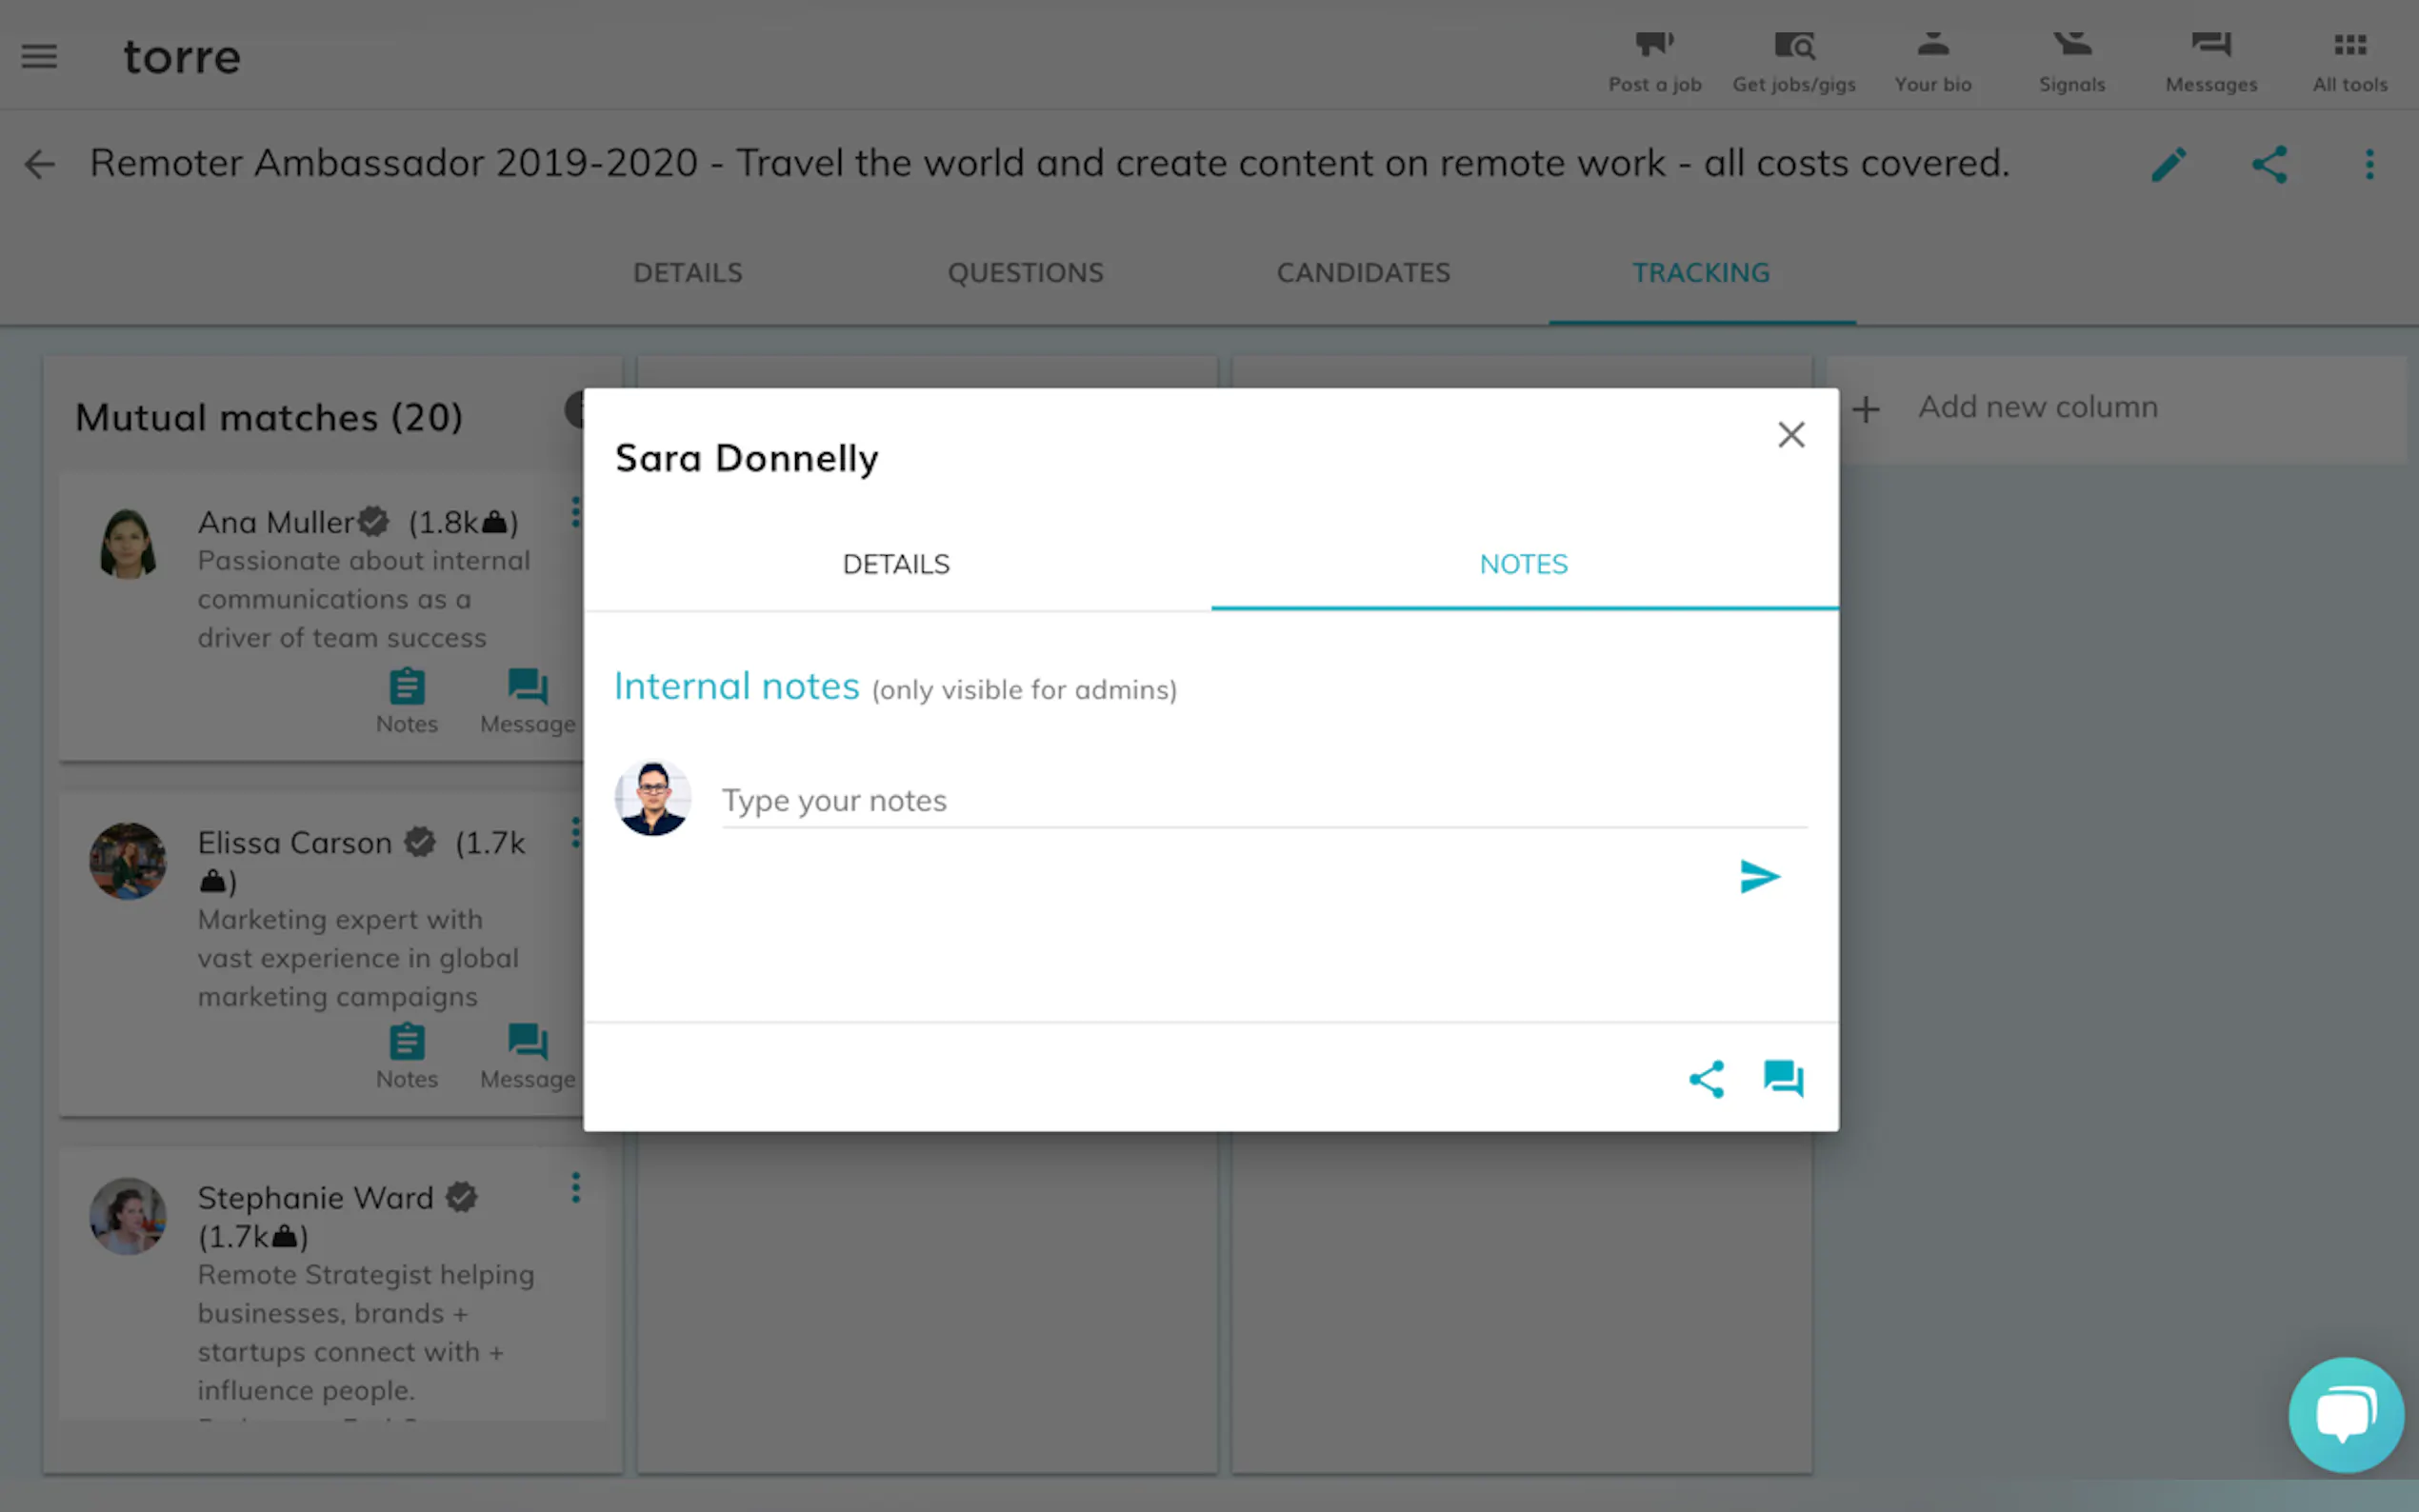Click the share icon in the dialog footer
Viewport: 2419px width, 1512px height.
pos(1706,1079)
